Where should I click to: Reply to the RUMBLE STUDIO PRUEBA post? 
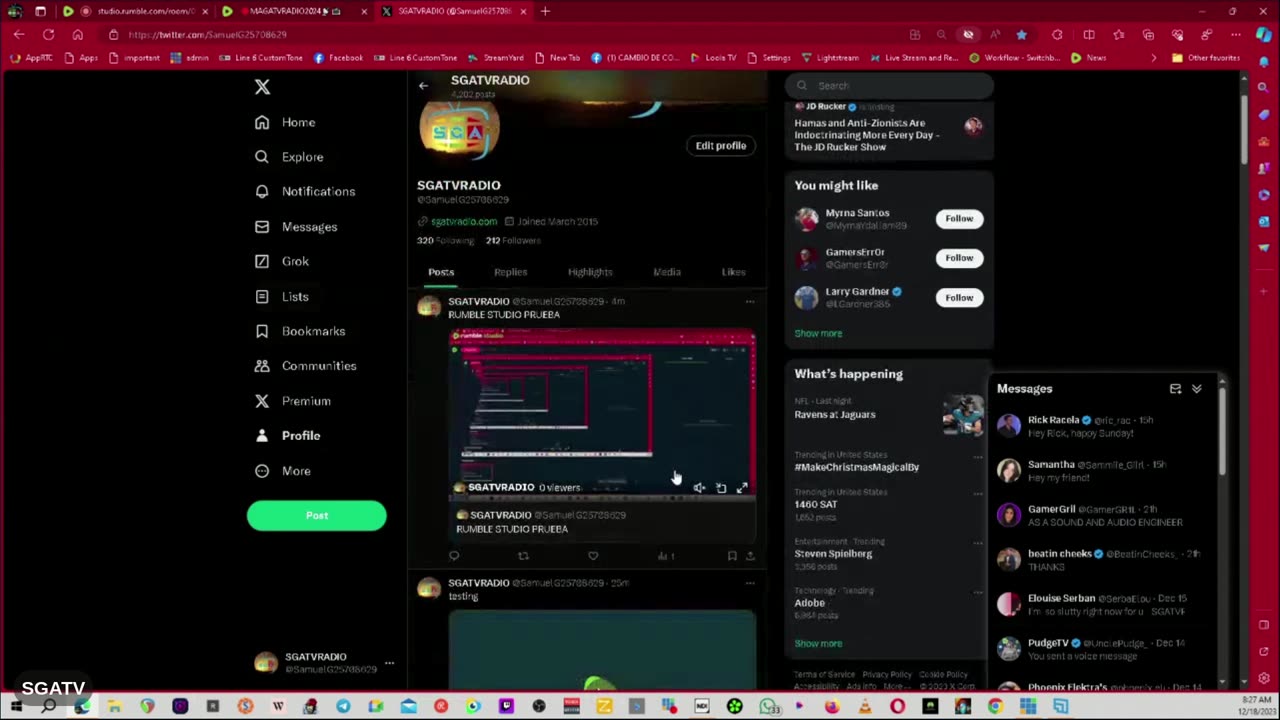[454, 556]
